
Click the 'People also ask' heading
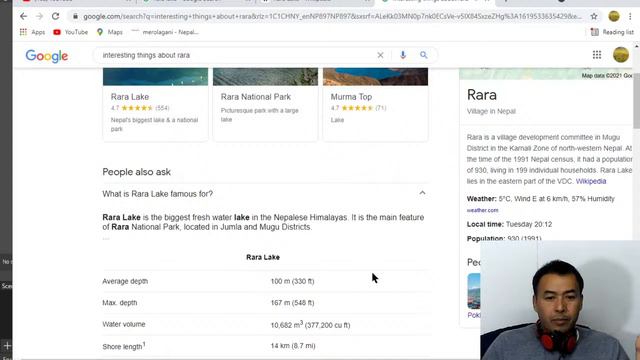click(136, 172)
